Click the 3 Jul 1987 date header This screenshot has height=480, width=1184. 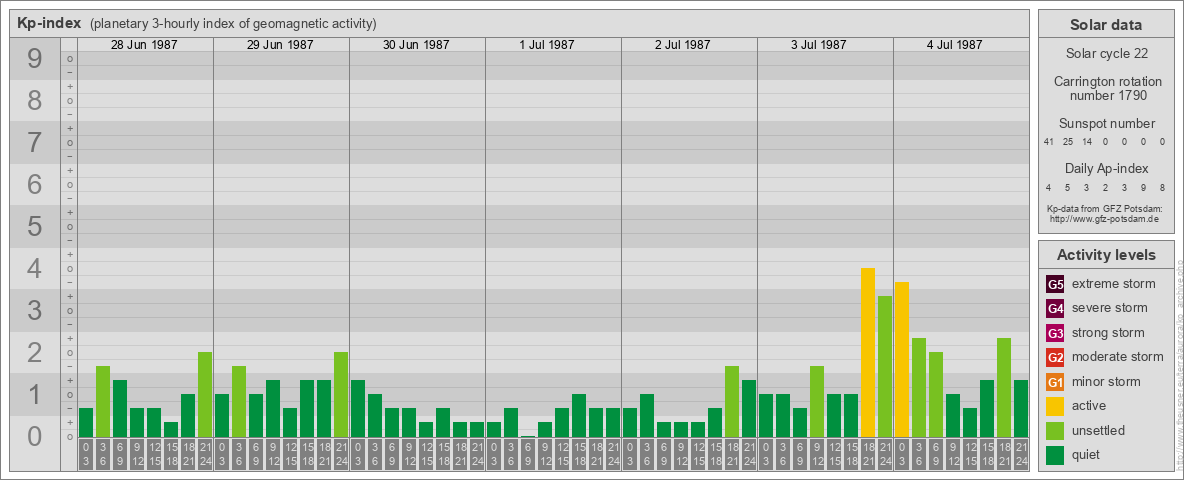coord(819,45)
